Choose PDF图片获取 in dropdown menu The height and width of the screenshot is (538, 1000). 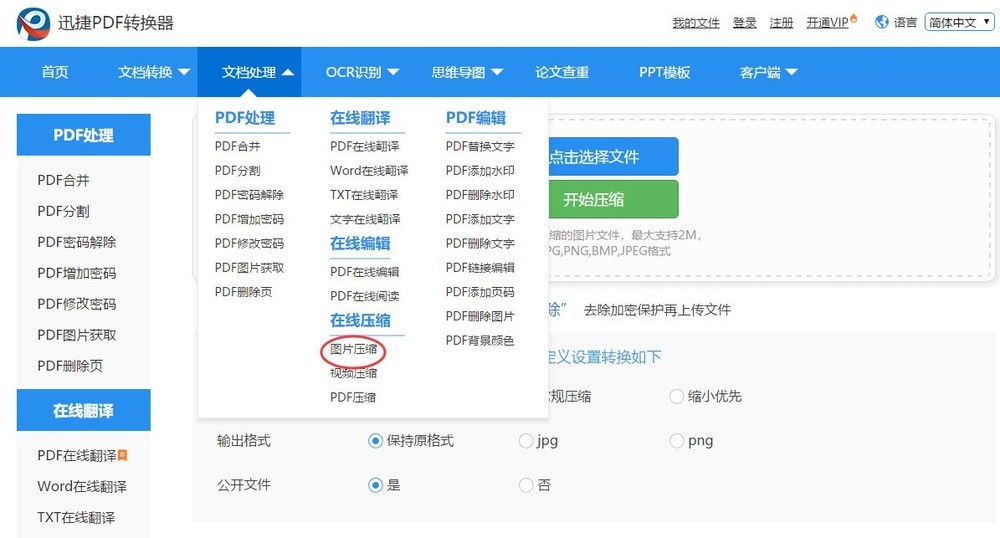(249, 268)
